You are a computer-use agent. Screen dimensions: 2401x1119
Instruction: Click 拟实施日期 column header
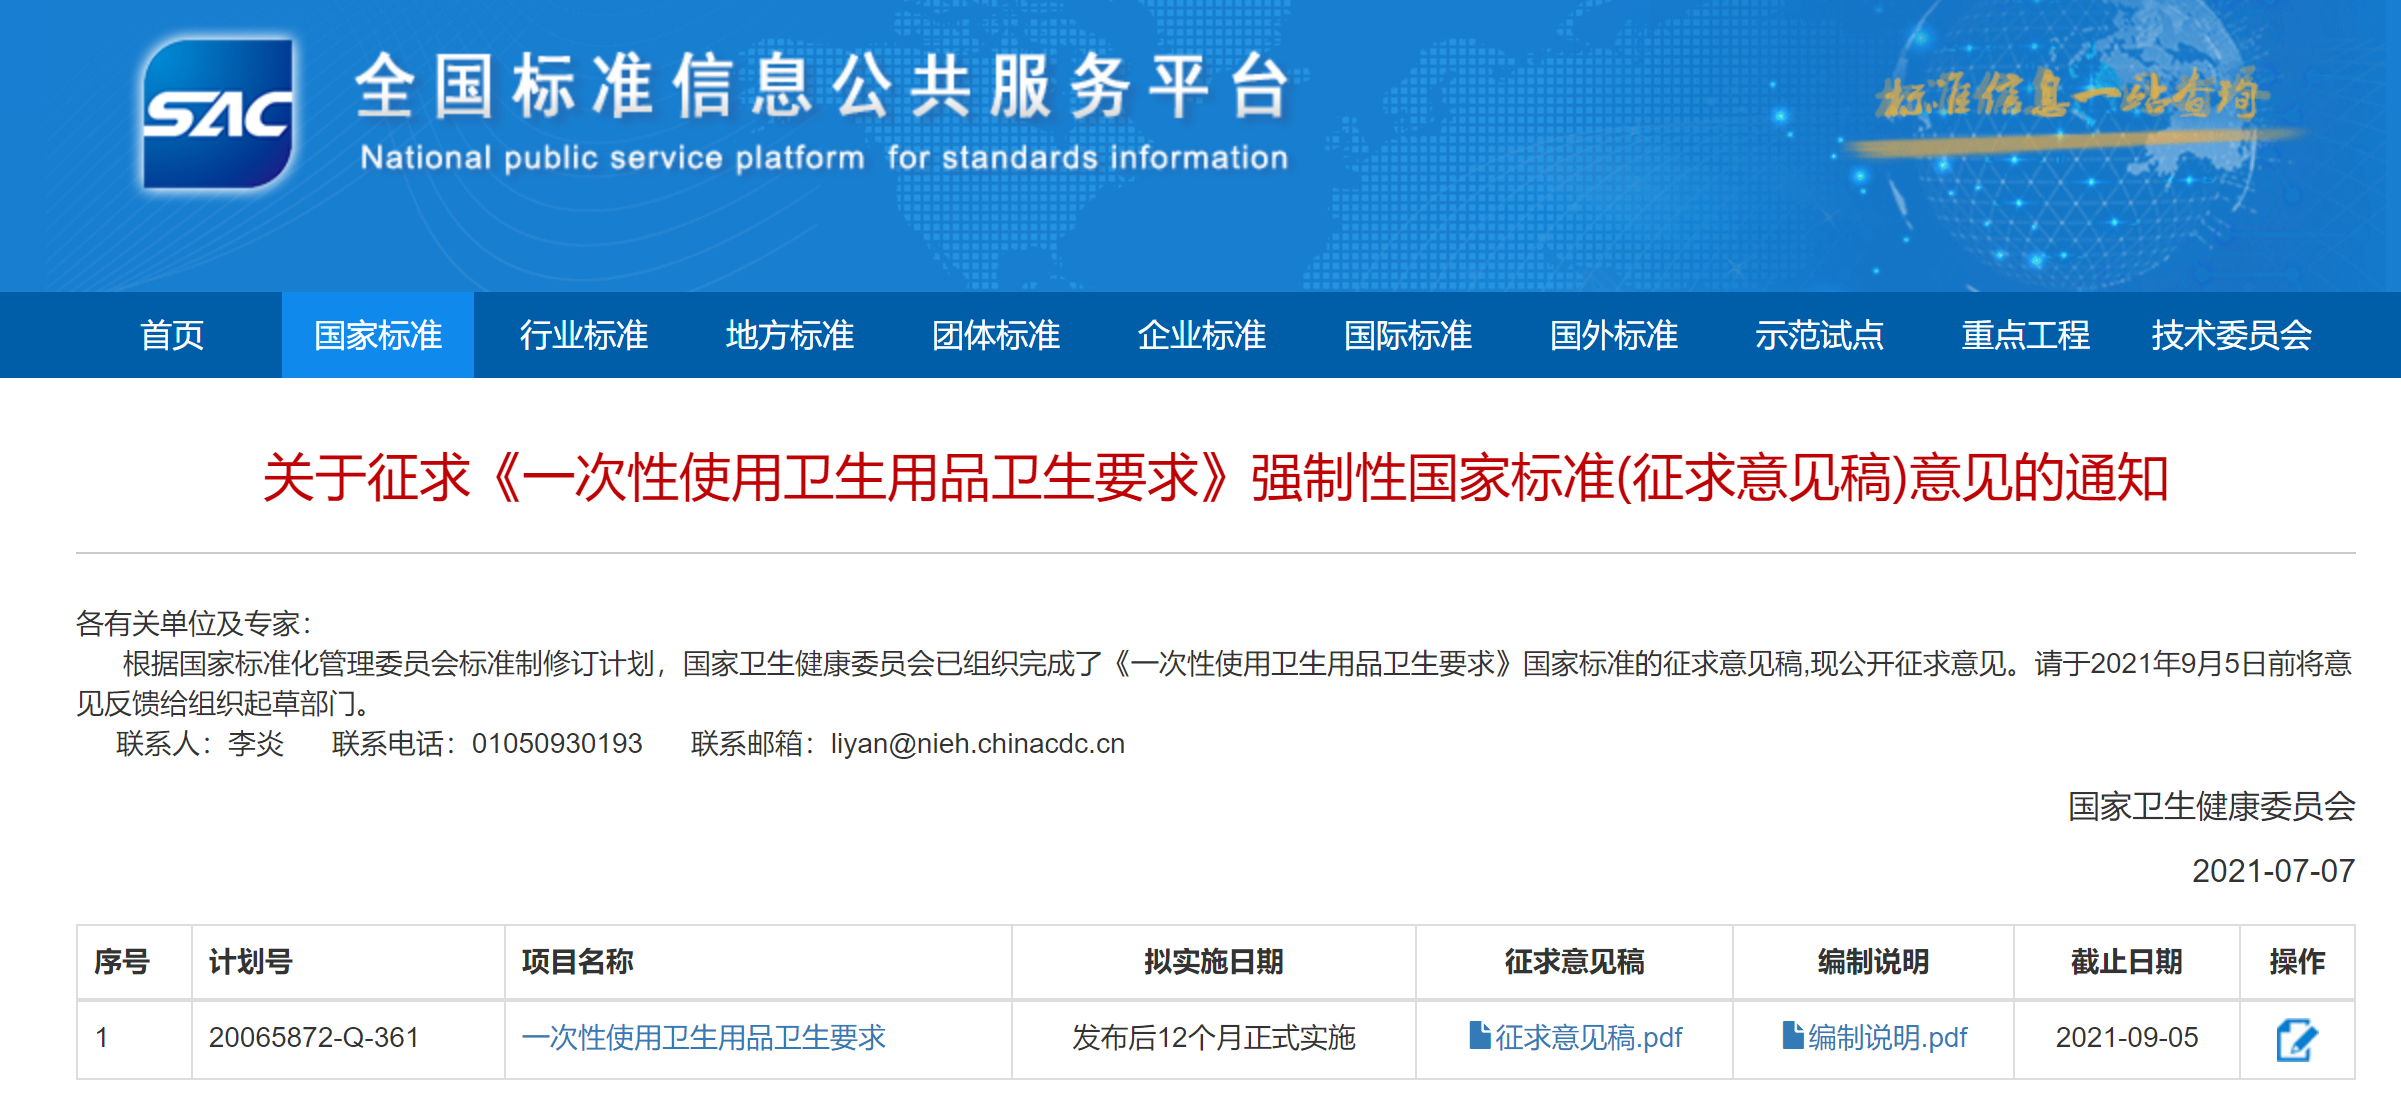[1214, 962]
